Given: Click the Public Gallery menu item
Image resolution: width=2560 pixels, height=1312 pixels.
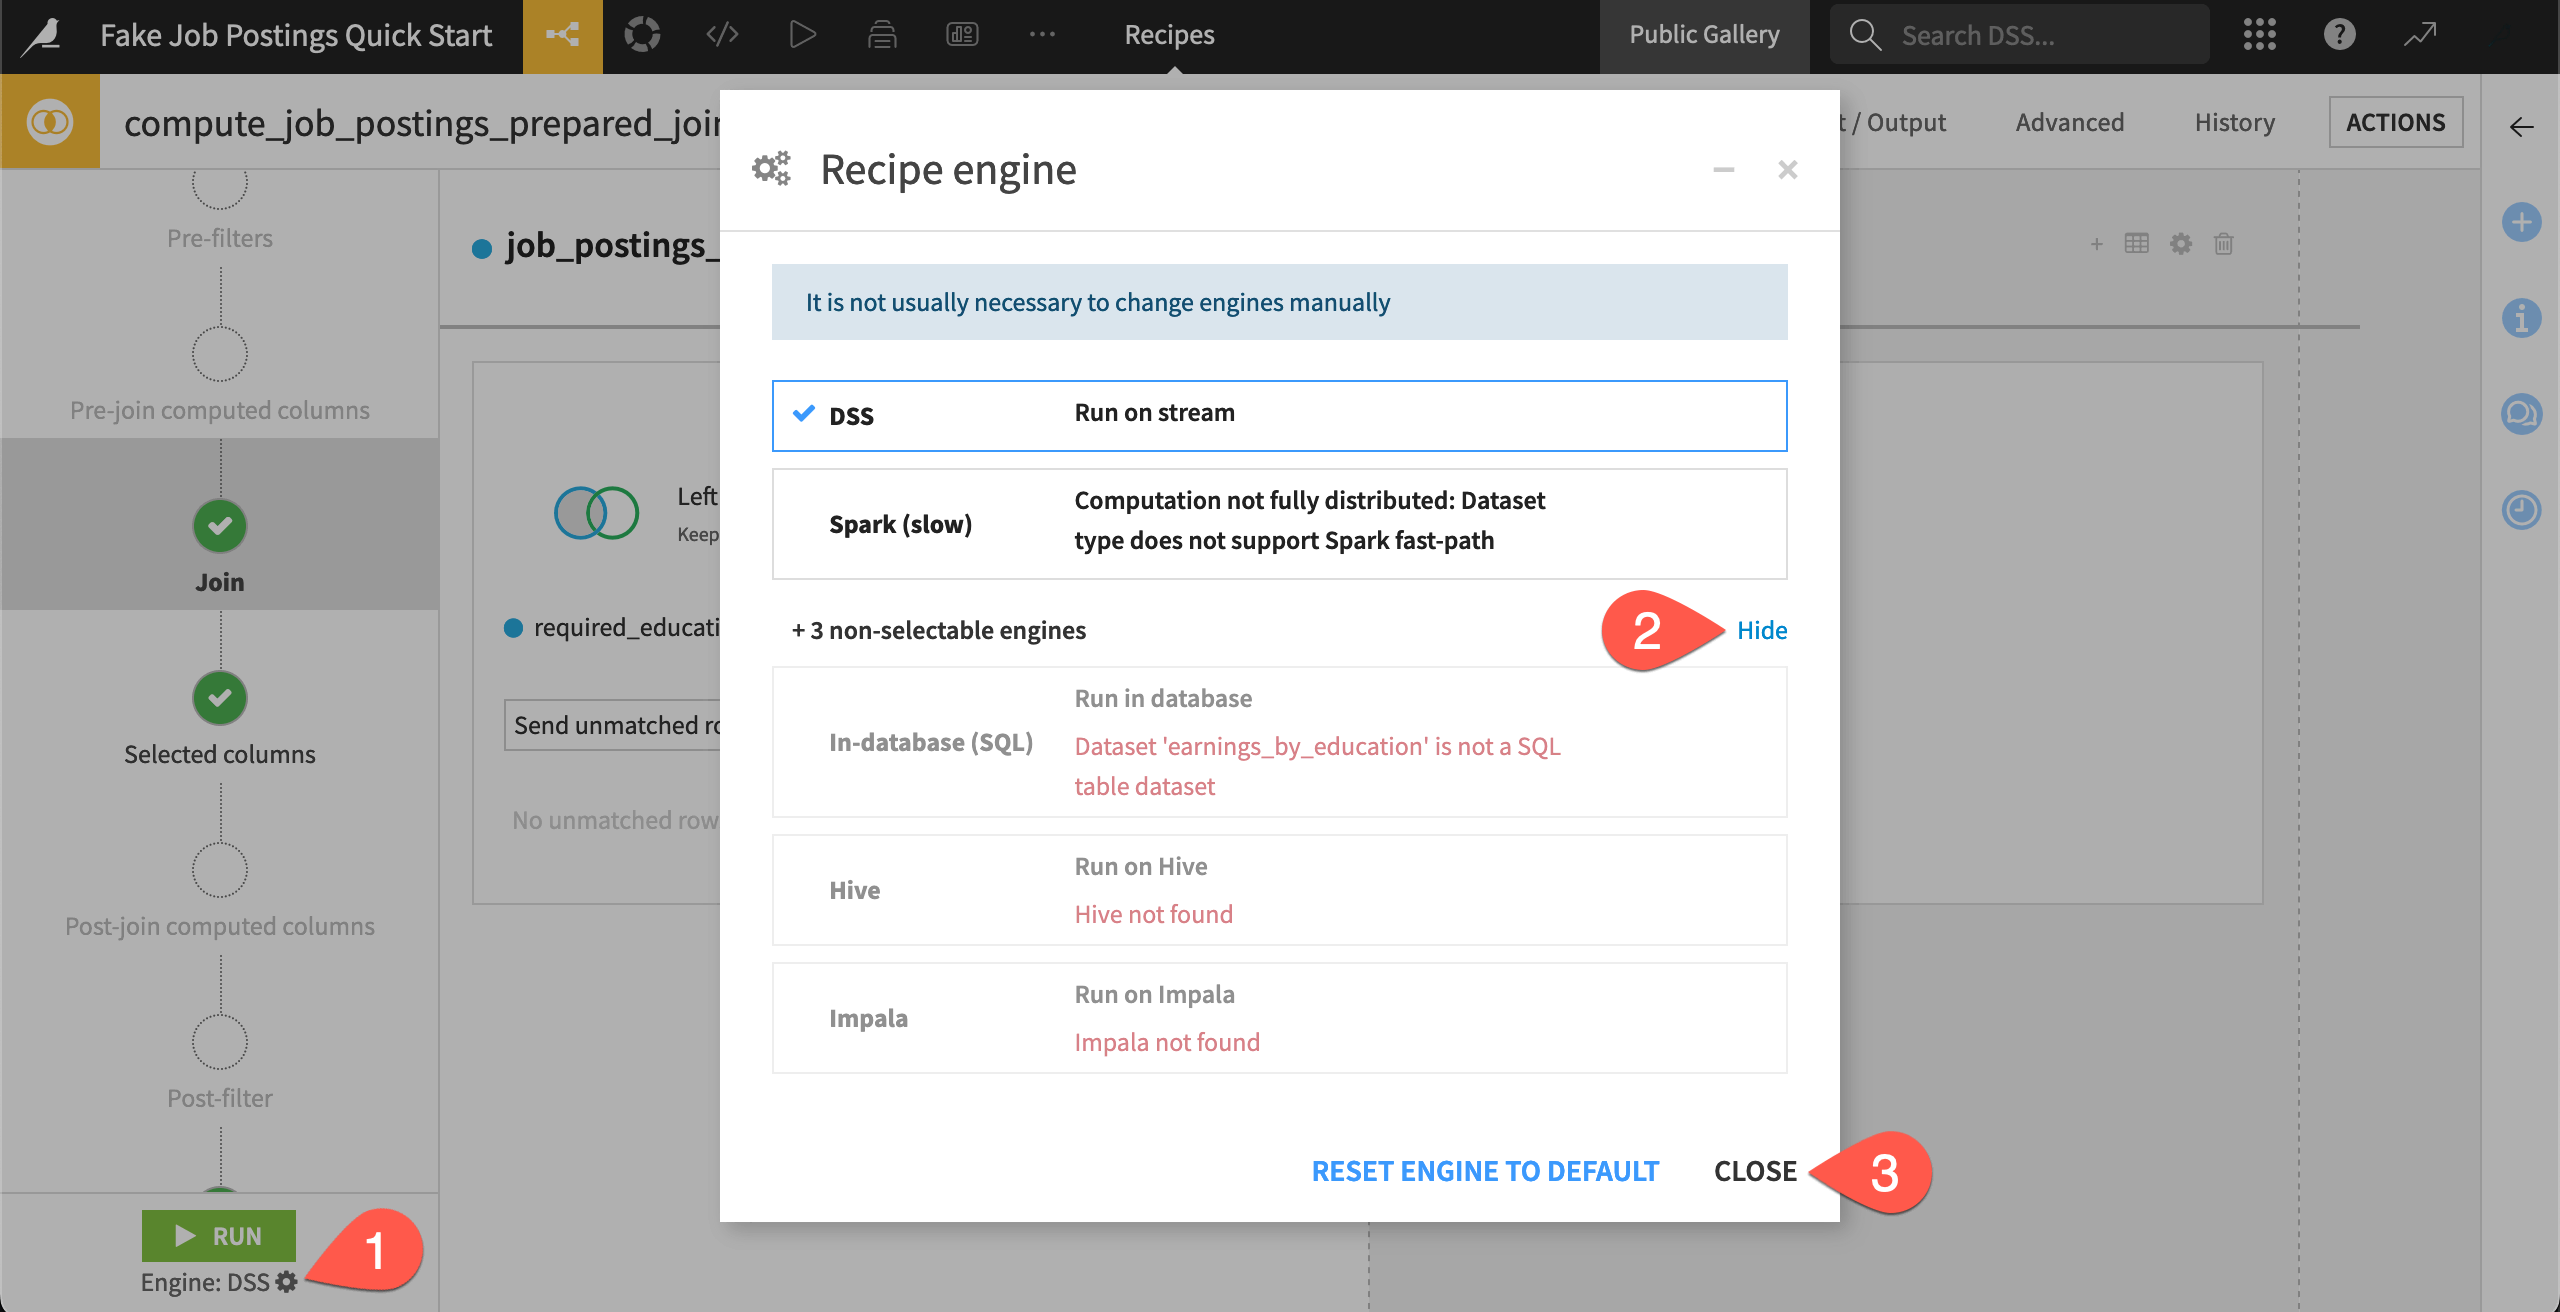Looking at the screenshot, I should click(1705, 32).
